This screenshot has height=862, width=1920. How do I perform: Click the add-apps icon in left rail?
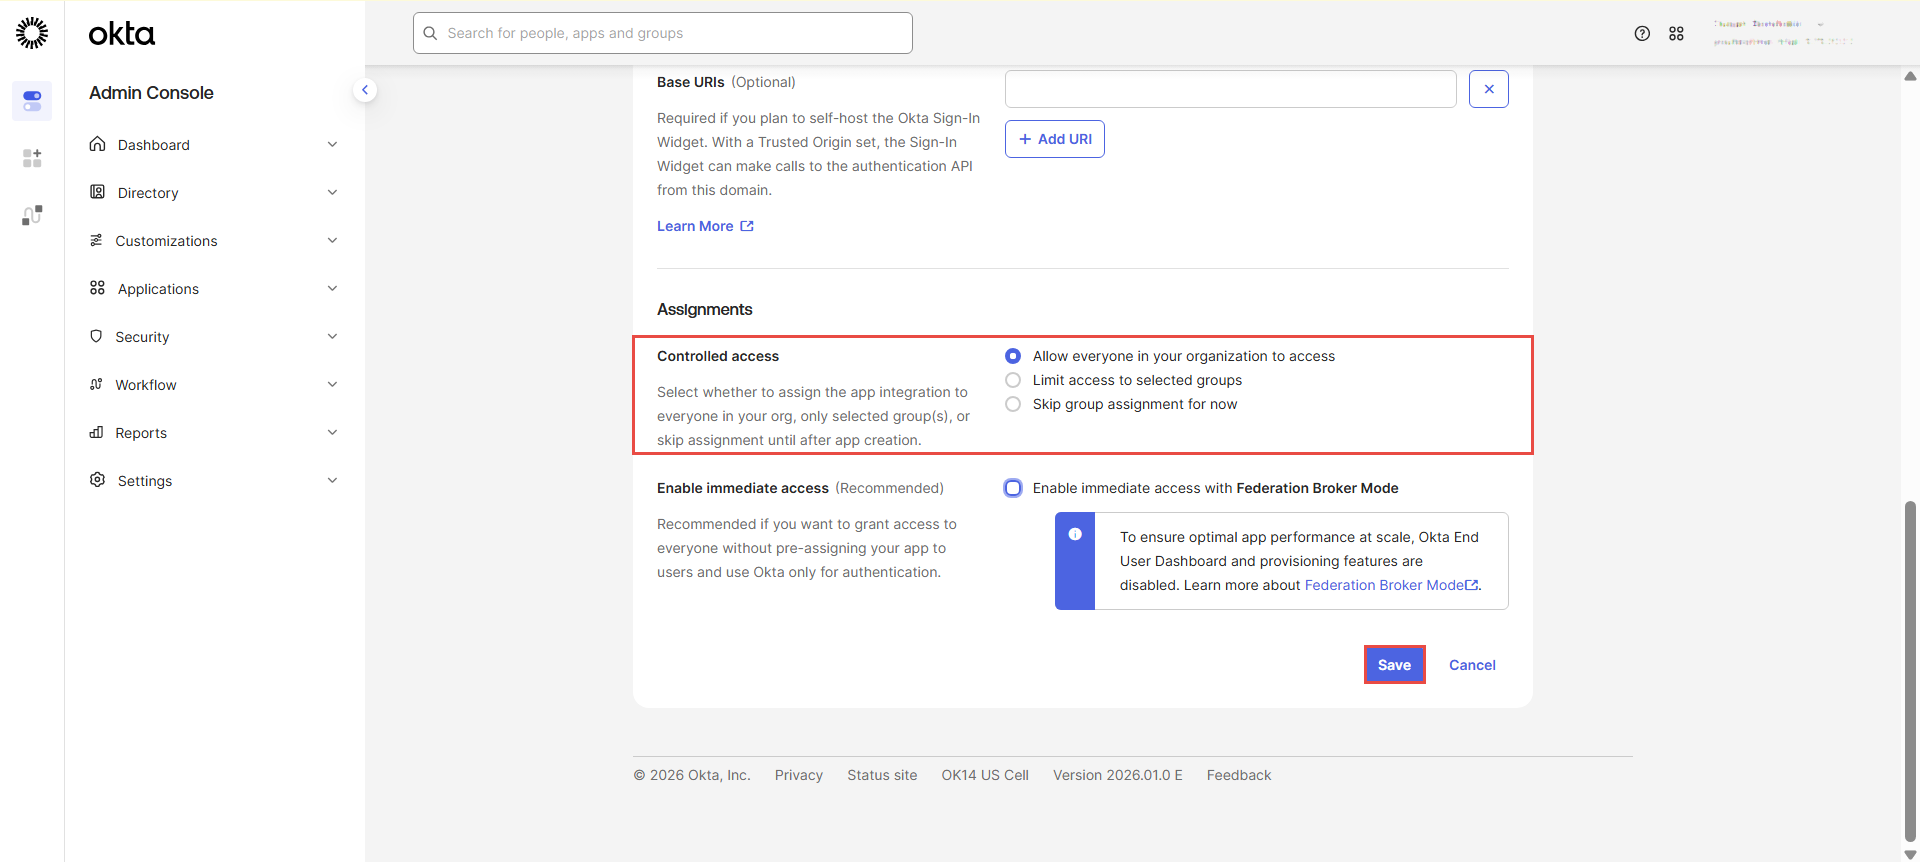(32, 158)
